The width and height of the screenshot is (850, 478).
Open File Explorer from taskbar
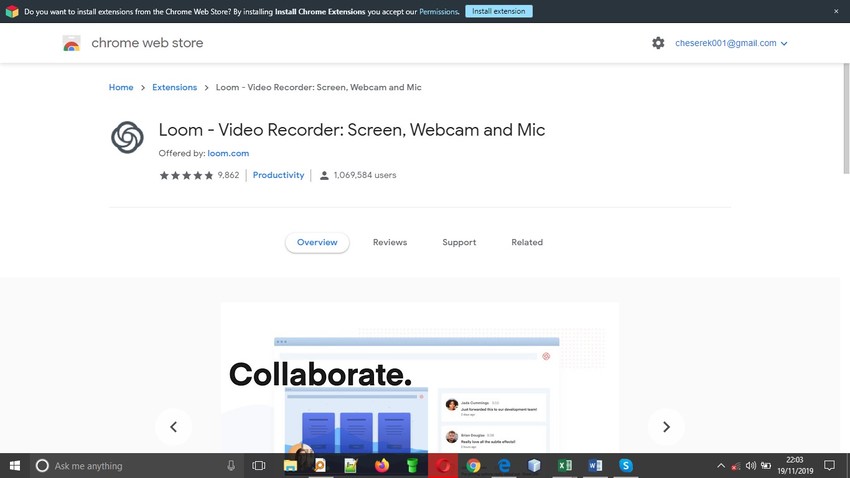tap(291, 466)
